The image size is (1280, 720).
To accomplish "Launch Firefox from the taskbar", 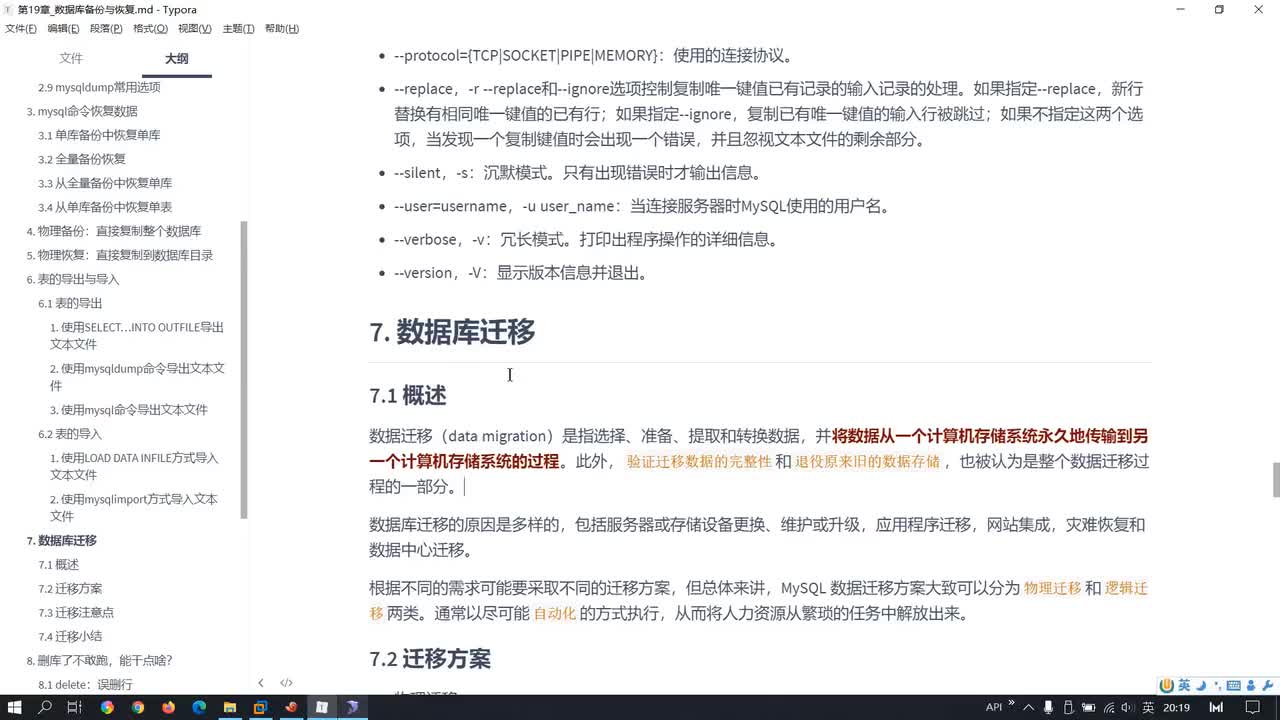I will coord(168,707).
